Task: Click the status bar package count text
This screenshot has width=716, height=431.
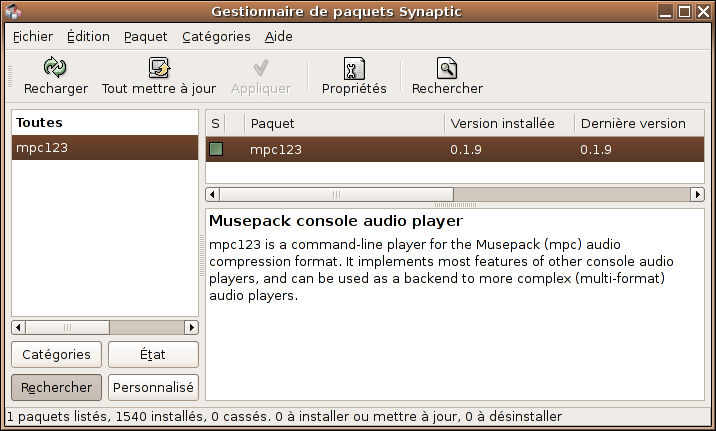Action: point(284,416)
